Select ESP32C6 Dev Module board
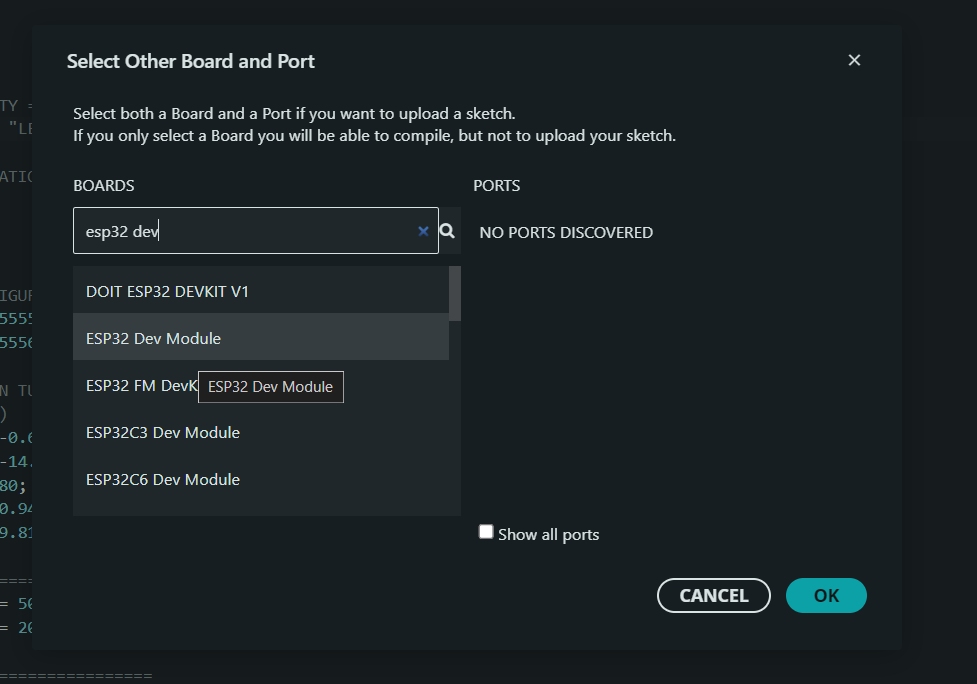 click(260, 480)
